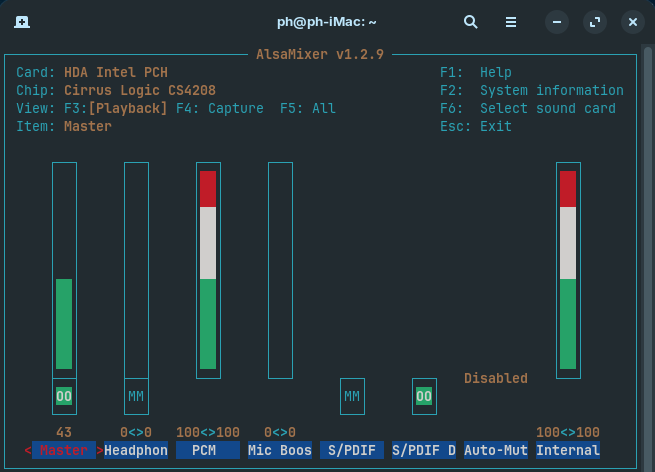Click the Headphone volume bar
The image size is (655, 472).
(x=136, y=270)
